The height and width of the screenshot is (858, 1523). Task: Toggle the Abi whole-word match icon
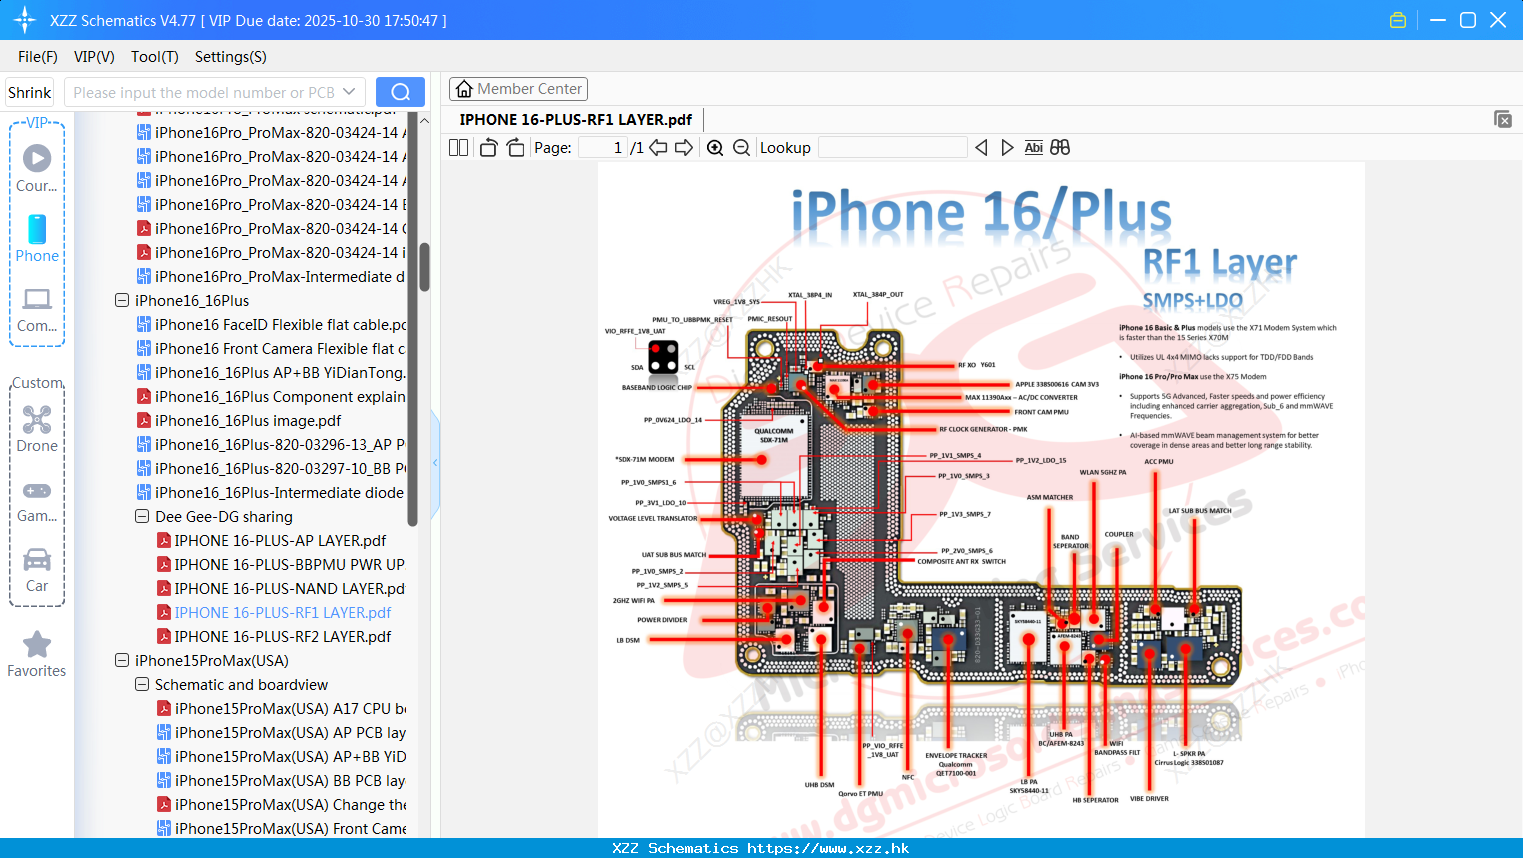click(1034, 148)
